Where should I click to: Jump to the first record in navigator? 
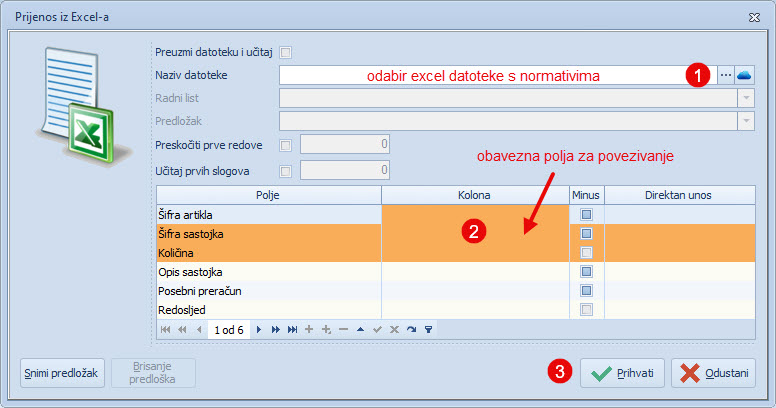click(x=165, y=329)
